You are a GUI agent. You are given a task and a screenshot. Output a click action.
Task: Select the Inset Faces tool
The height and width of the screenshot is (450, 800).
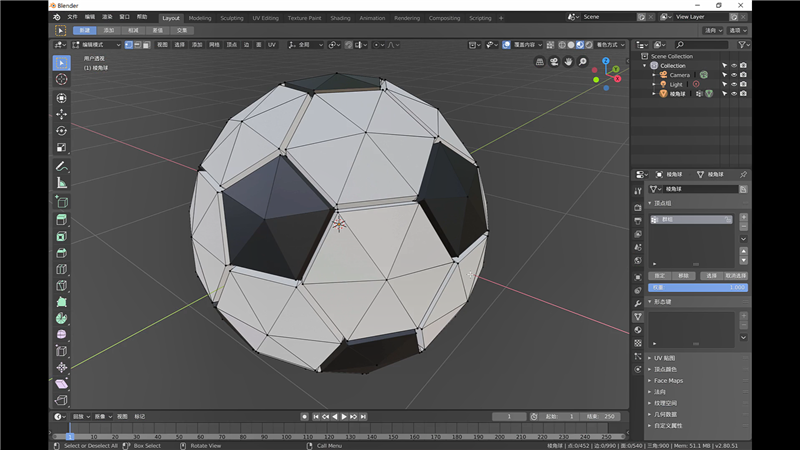point(62,236)
